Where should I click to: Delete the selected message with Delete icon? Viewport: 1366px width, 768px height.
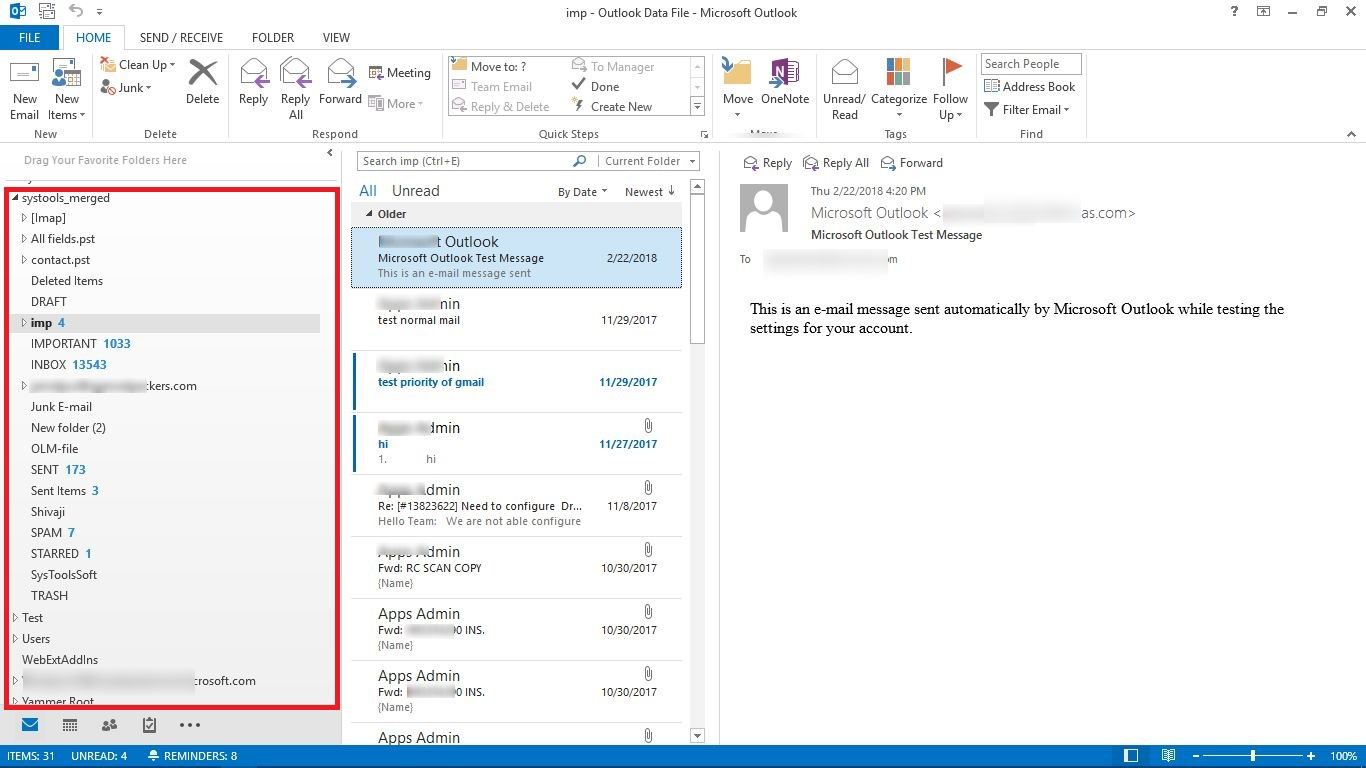click(x=202, y=75)
